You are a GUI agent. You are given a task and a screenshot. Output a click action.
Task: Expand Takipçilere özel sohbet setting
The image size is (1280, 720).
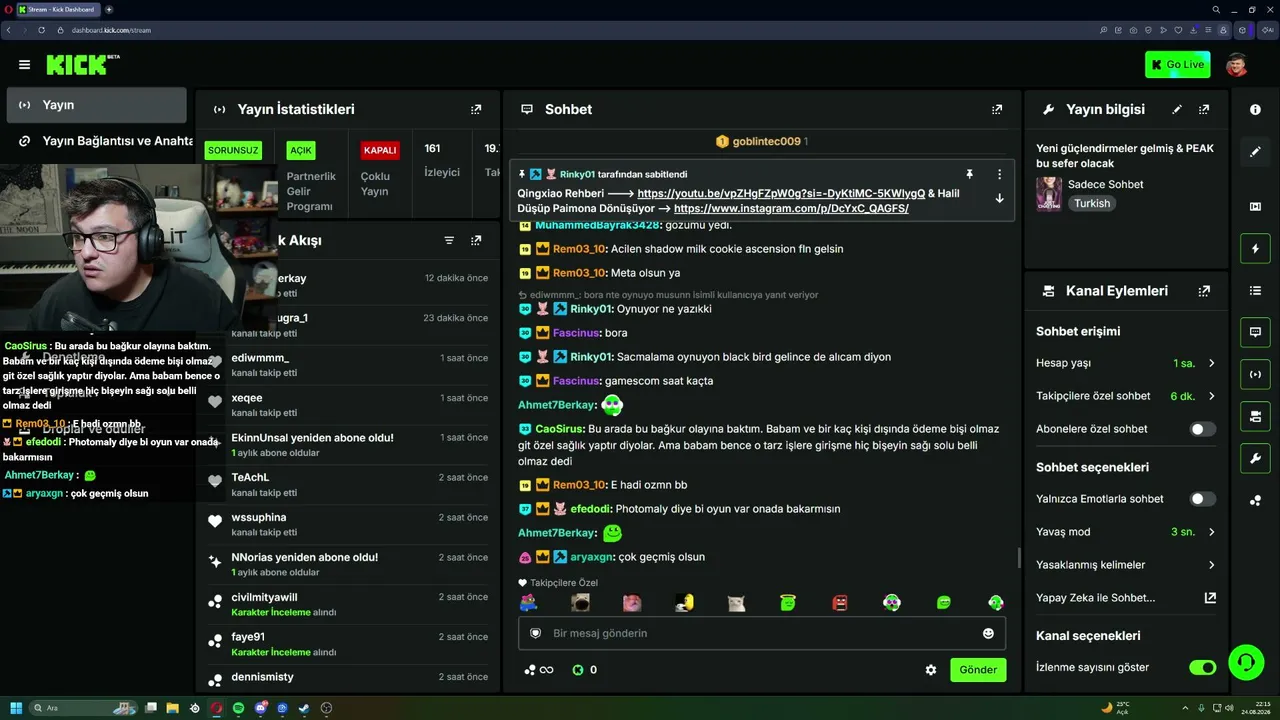[x=1126, y=396]
